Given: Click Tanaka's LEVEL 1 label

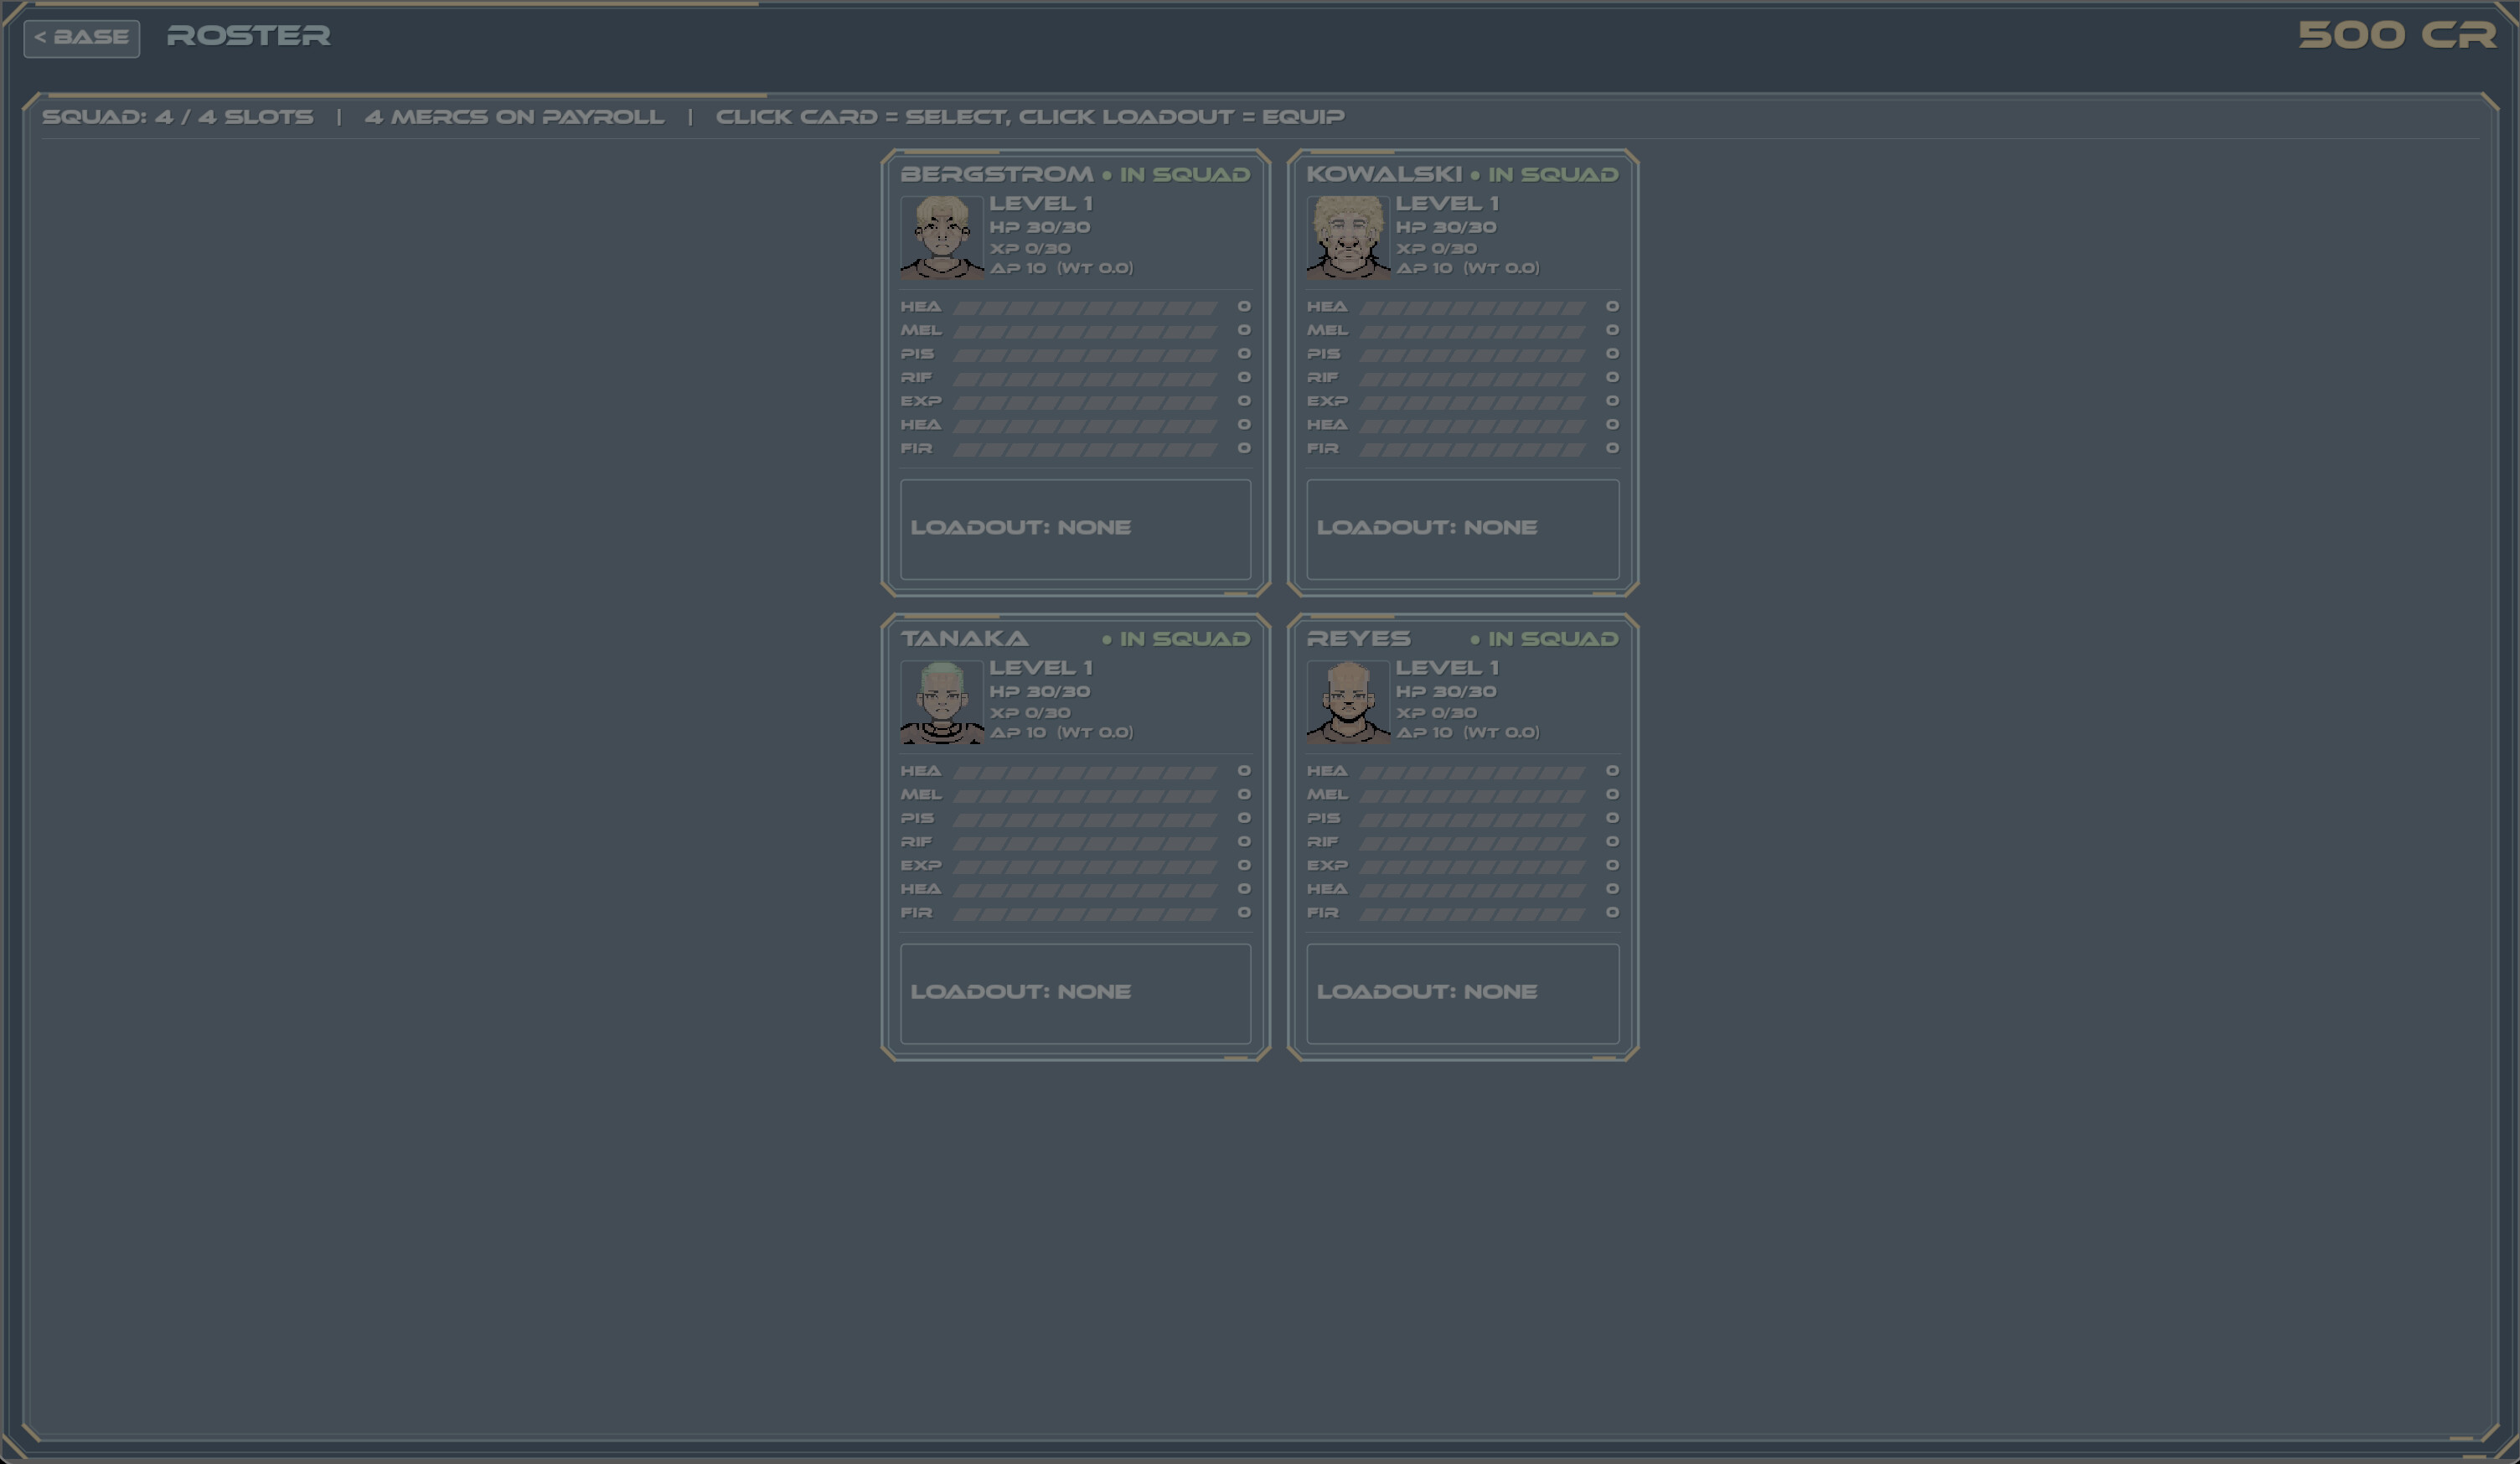Looking at the screenshot, I should tap(1041, 667).
